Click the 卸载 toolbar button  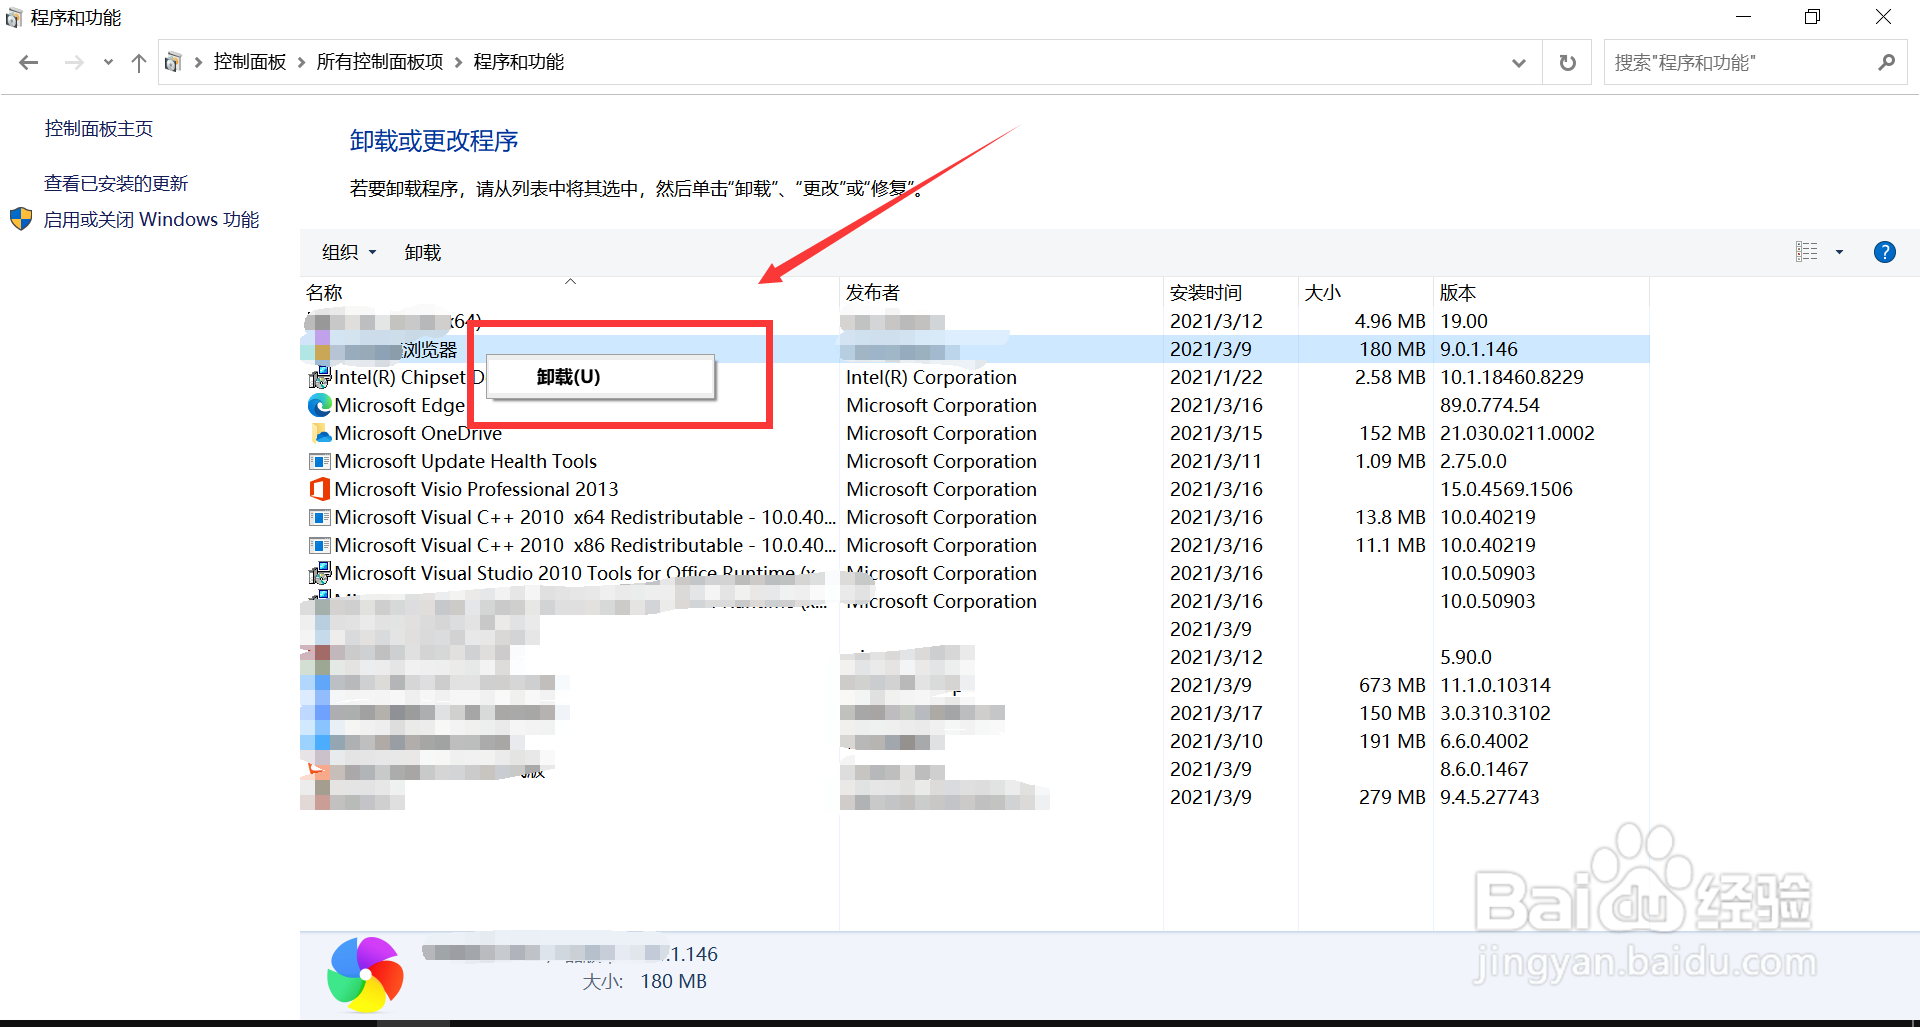tap(423, 253)
